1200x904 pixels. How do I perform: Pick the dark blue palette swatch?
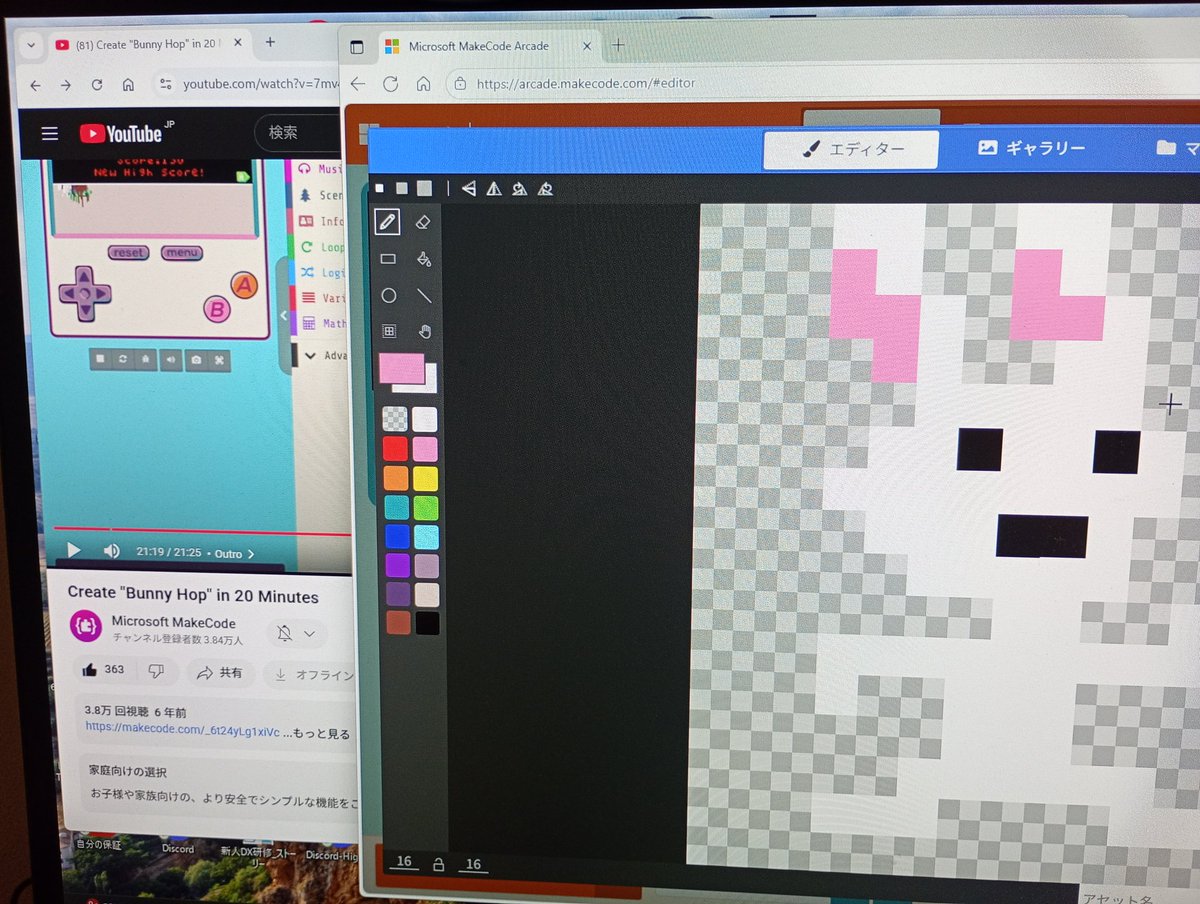click(397, 537)
